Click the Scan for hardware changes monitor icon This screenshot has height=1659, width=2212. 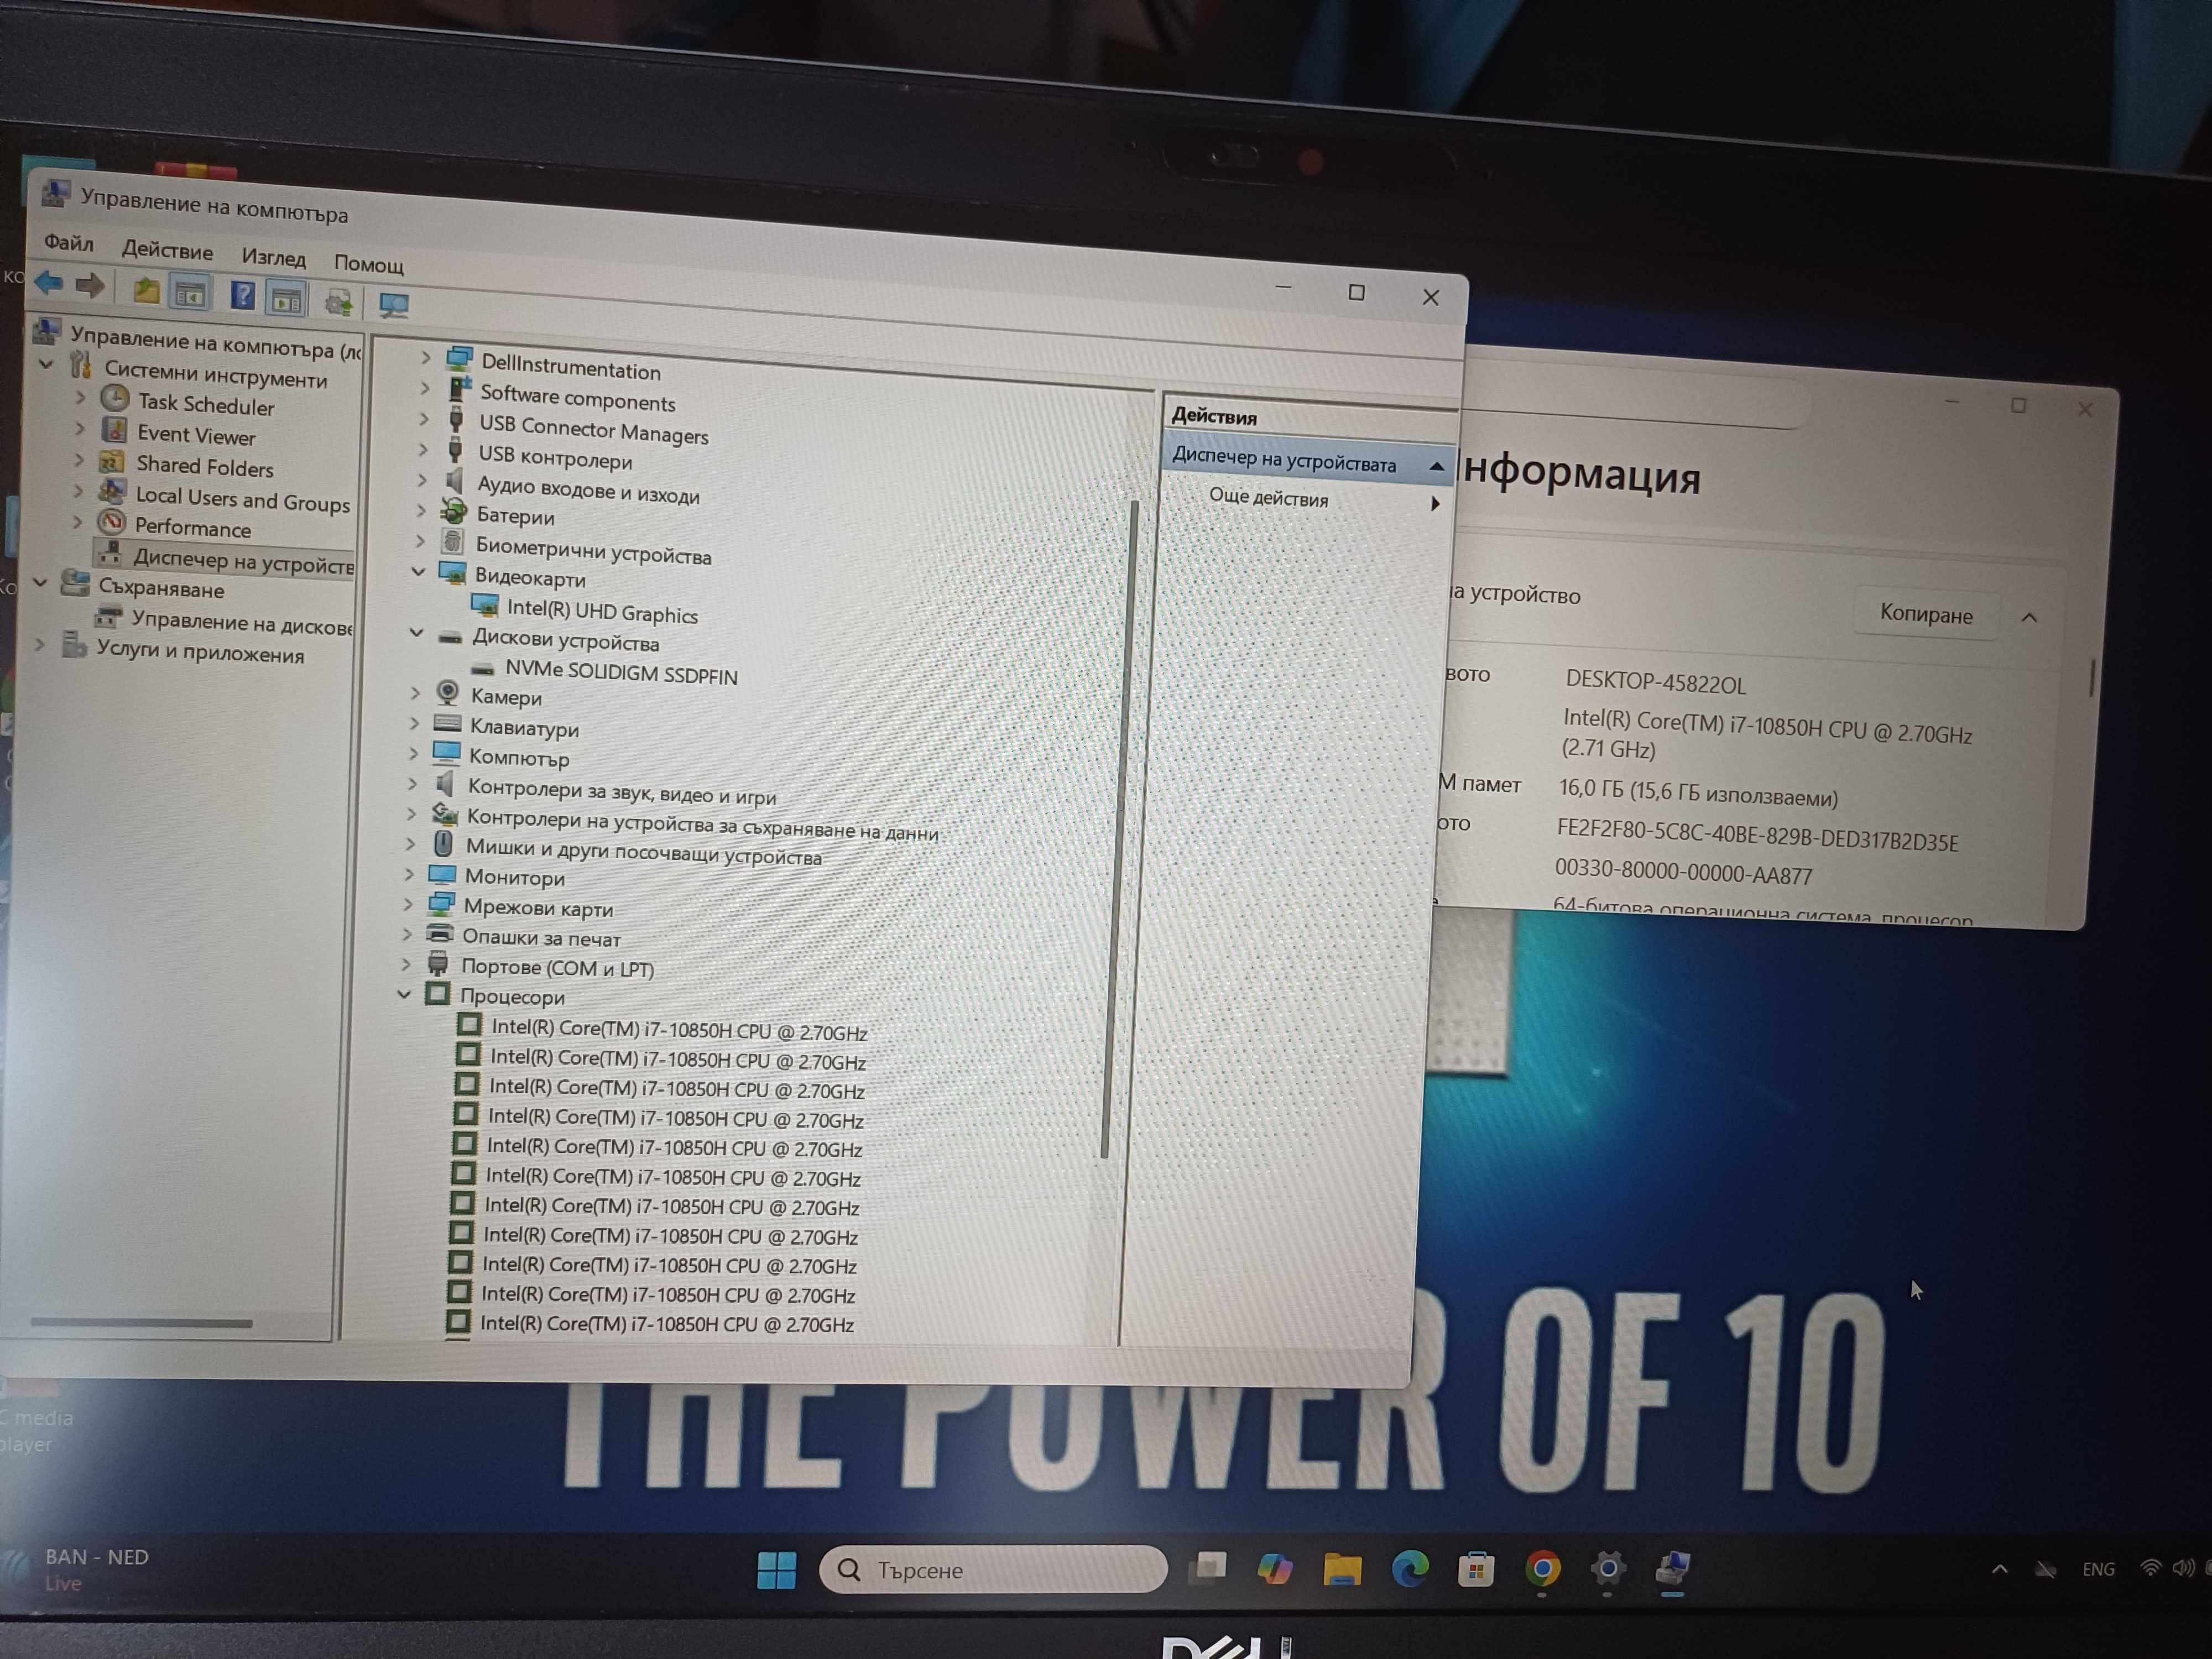click(x=393, y=305)
